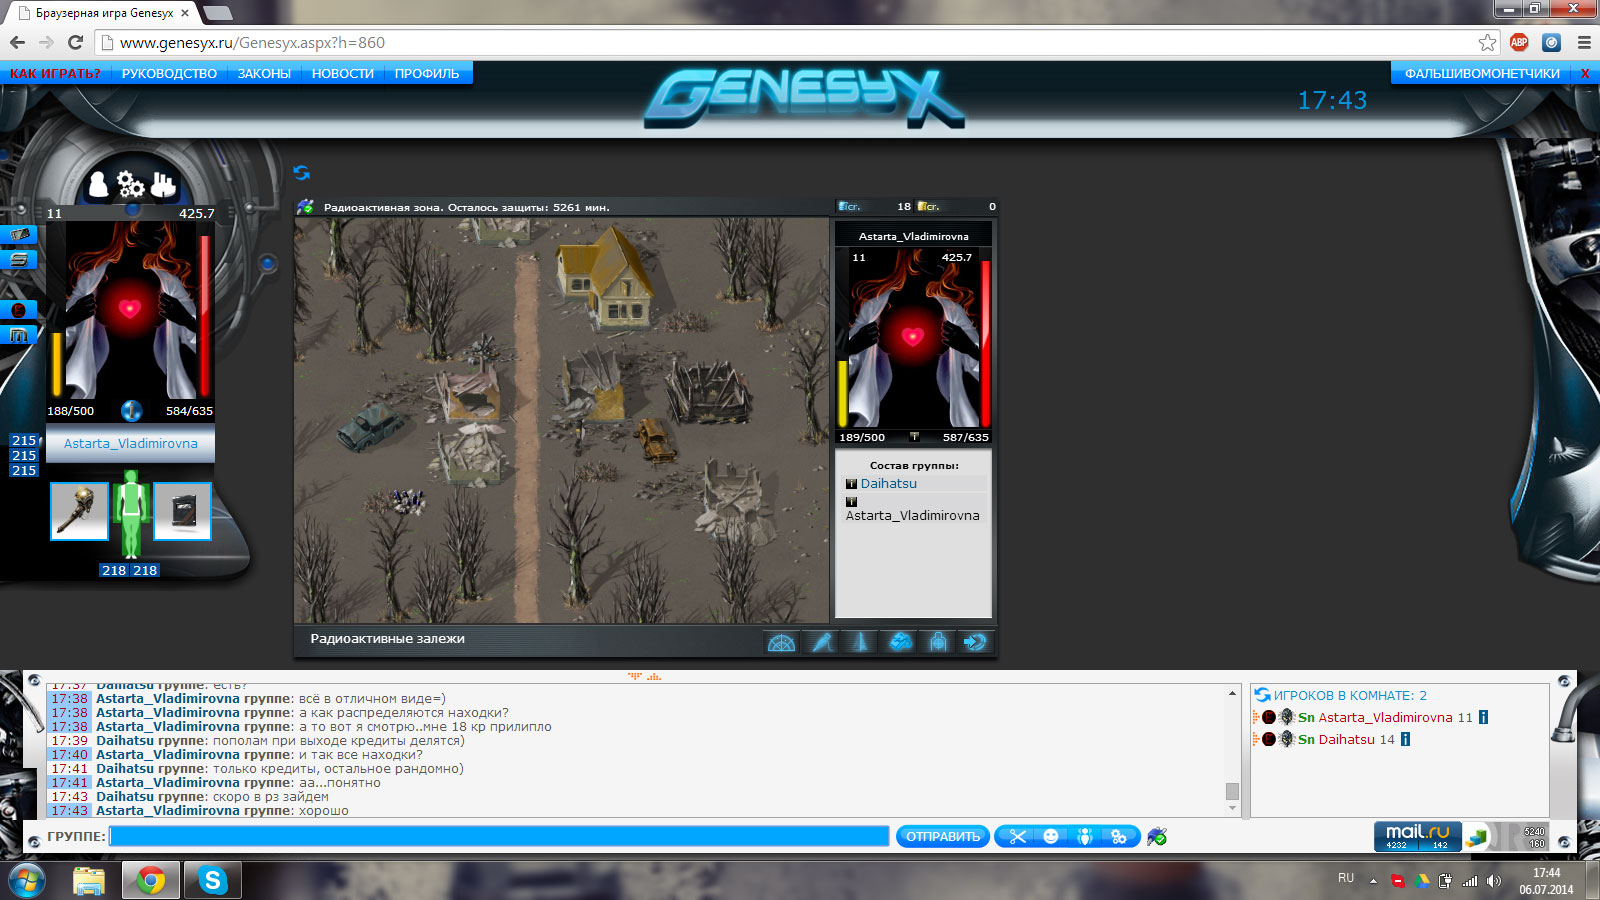The width and height of the screenshot is (1600, 900).
Task: Click the spike-shaped action icon
Action: click(x=860, y=642)
